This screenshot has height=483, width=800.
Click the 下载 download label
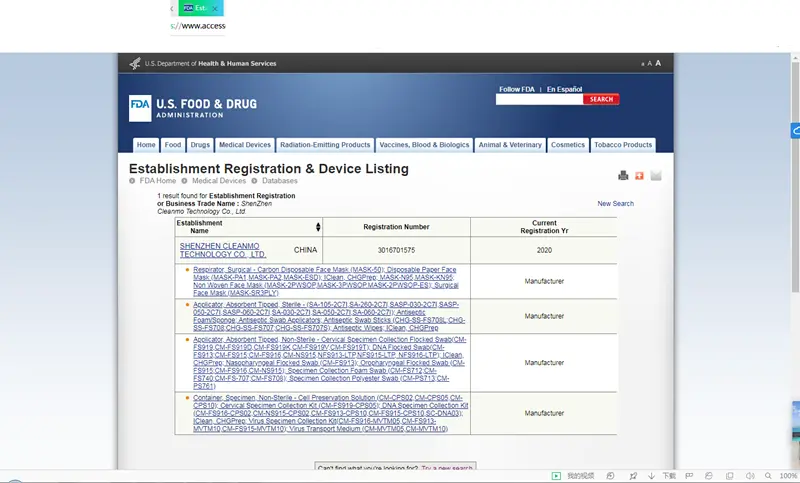[x=669, y=476]
